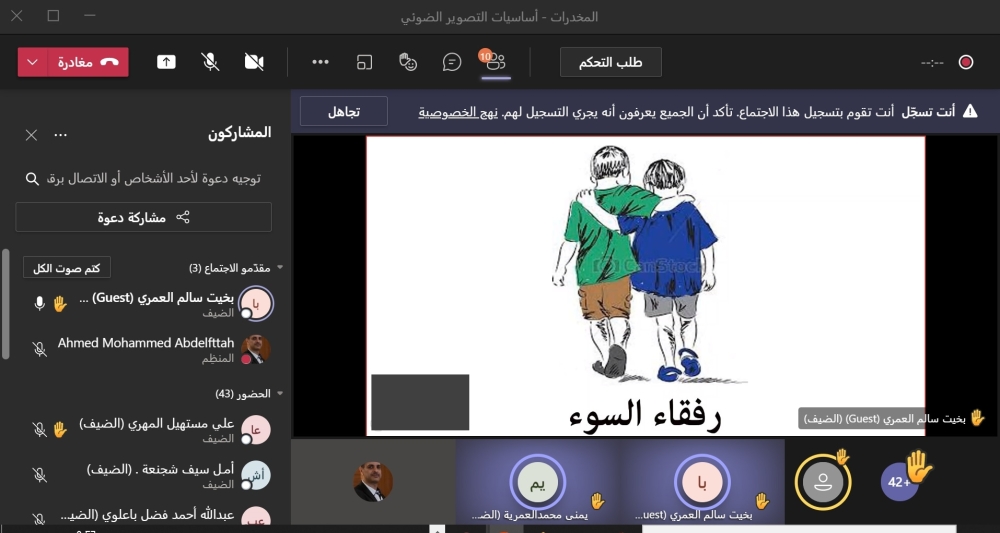Viewport: 1000px width, 533px height.
Task: Click the participants panel scrollbar
Action: [6, 305]
